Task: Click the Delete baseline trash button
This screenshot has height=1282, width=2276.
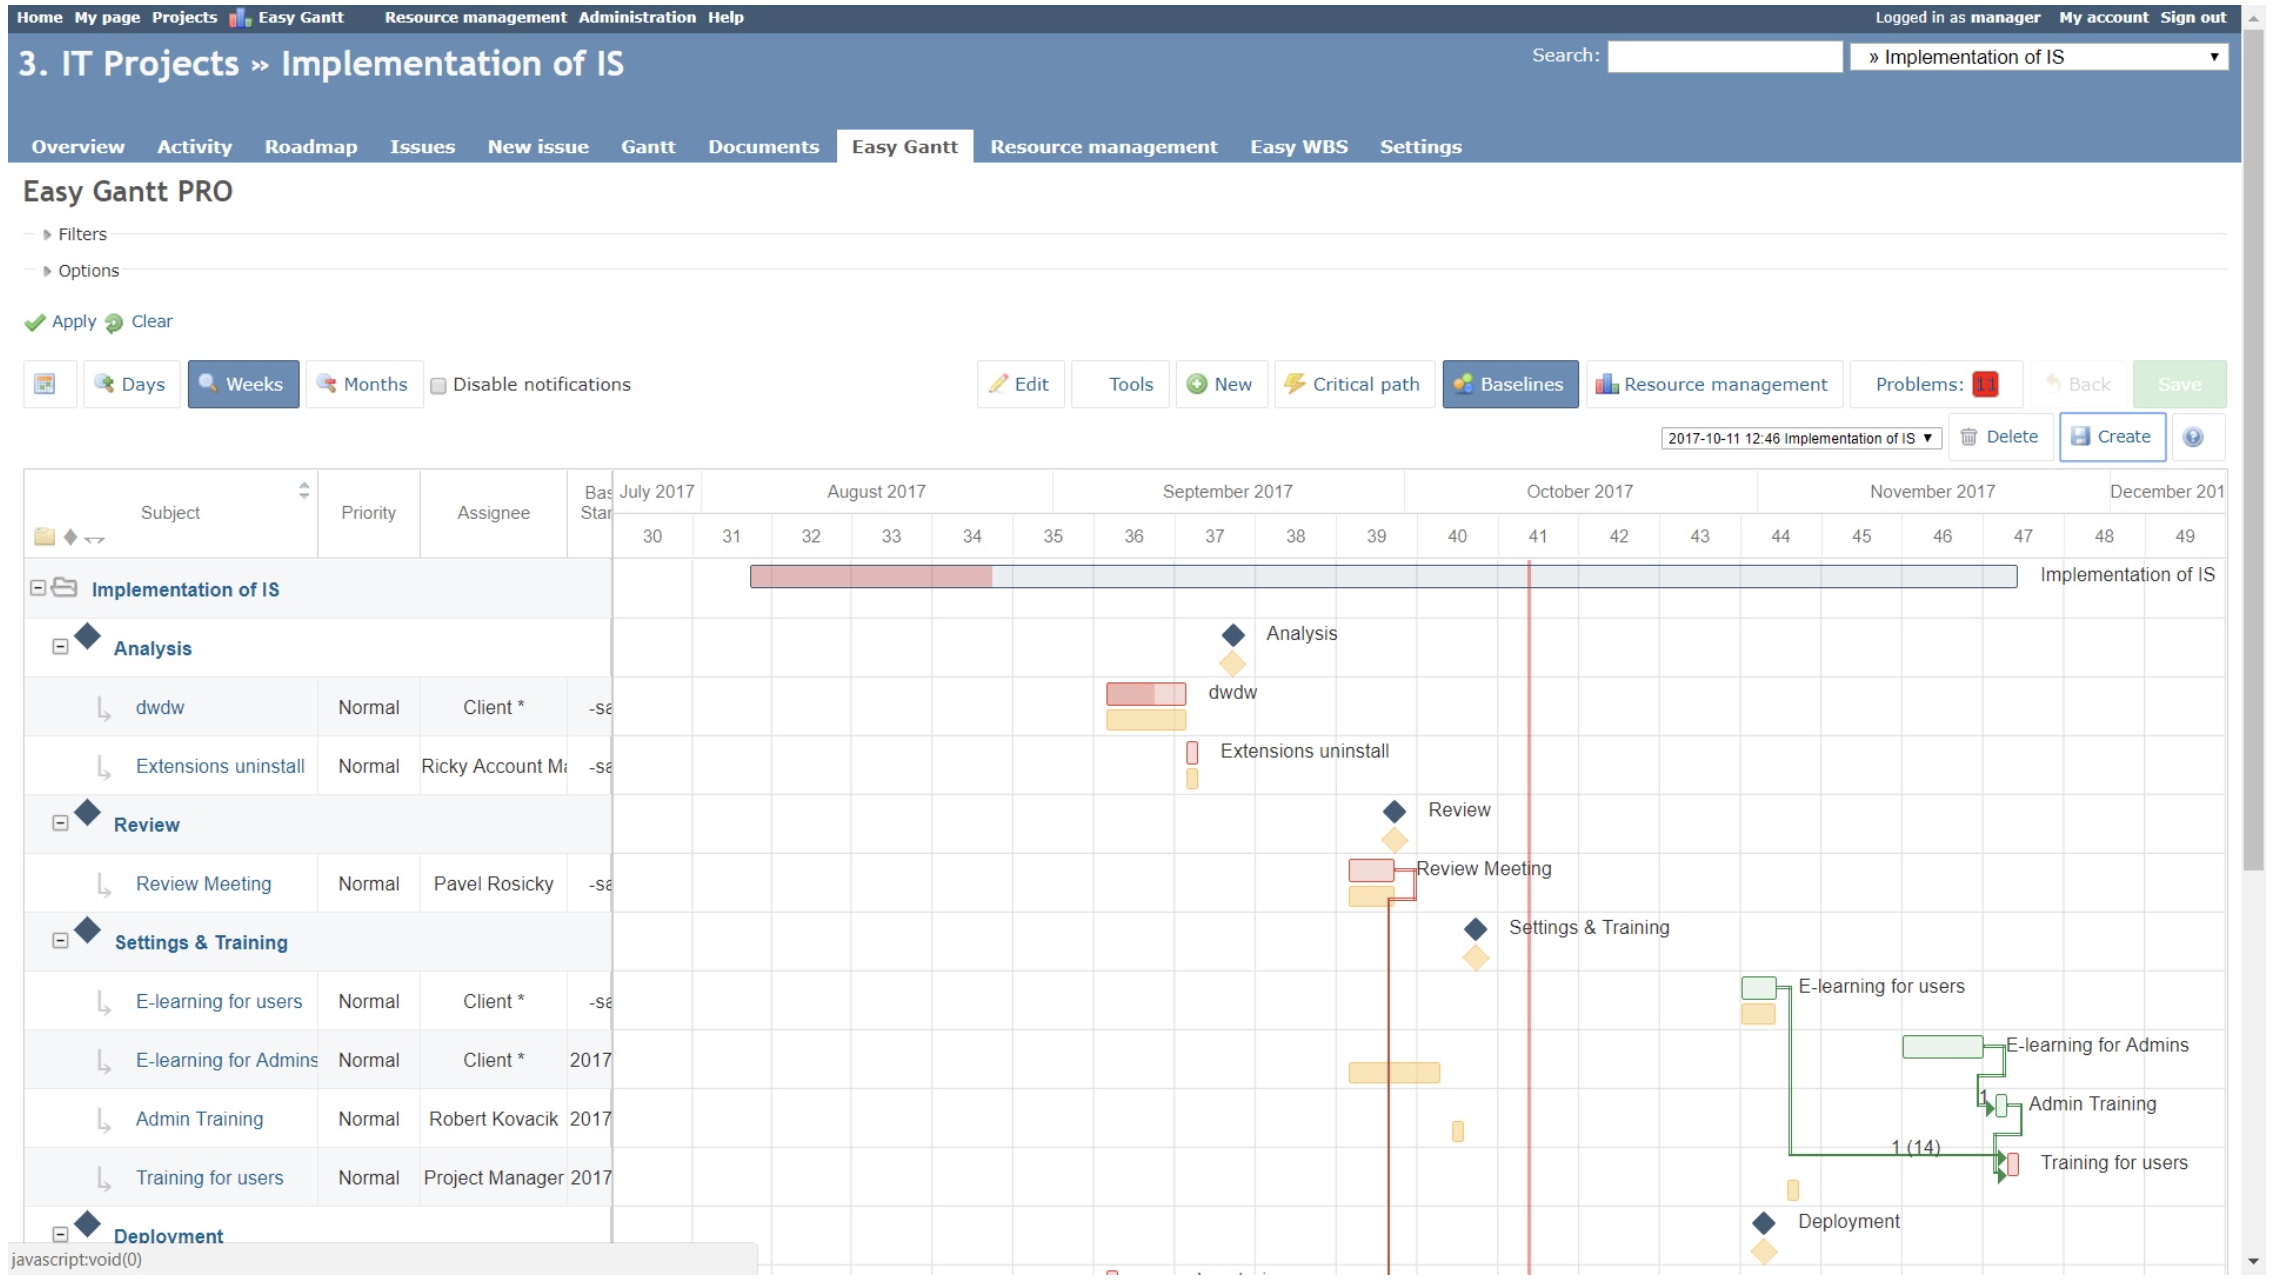Action: click(1999, 437)
